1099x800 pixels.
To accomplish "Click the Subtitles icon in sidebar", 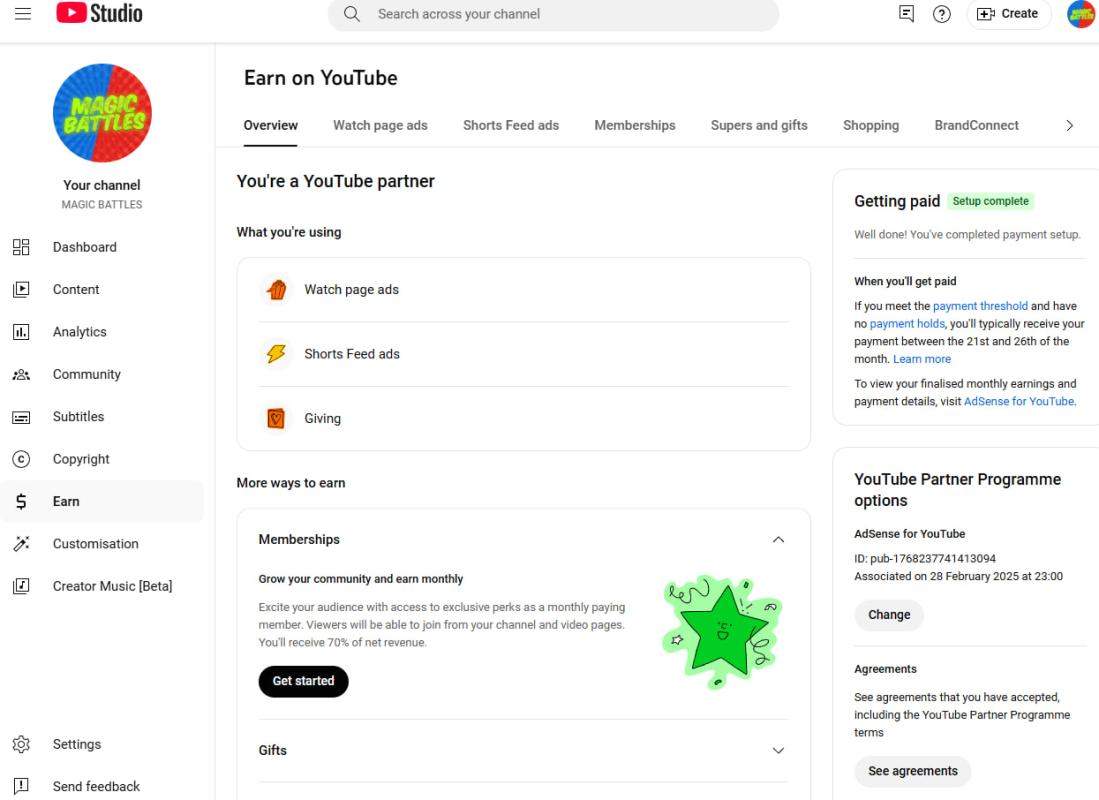I will point(21,417).
